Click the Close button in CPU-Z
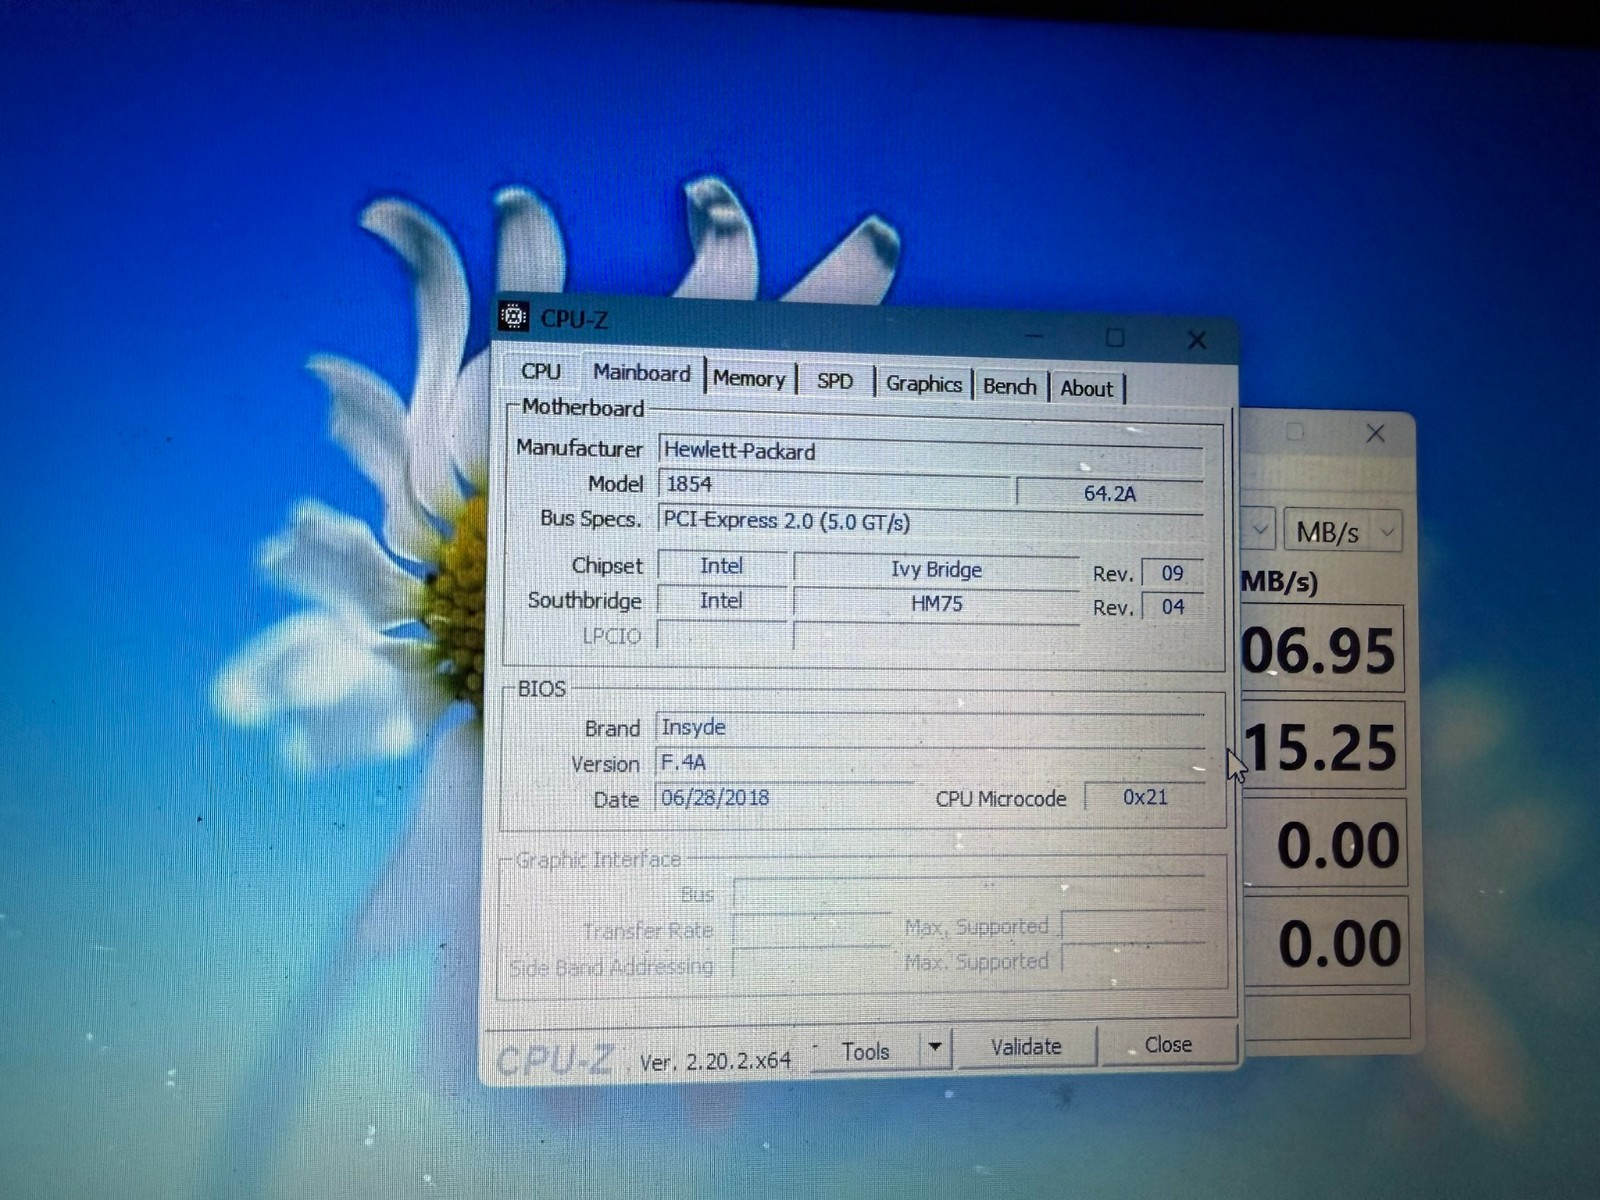Screen dimensions: 1600x1200 coord(1168,1045)
